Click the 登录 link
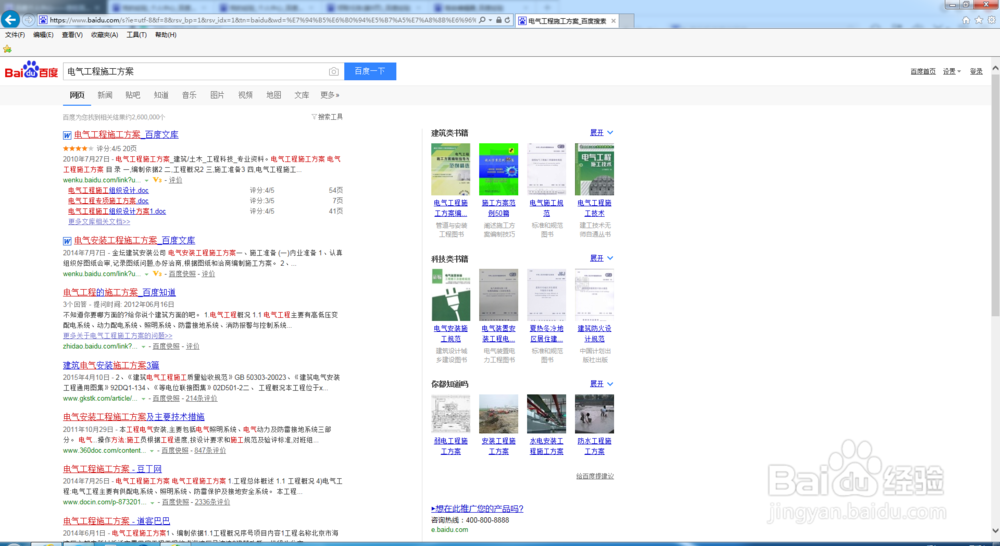Screen dimensions: 1000x546 tap(976, 71)
